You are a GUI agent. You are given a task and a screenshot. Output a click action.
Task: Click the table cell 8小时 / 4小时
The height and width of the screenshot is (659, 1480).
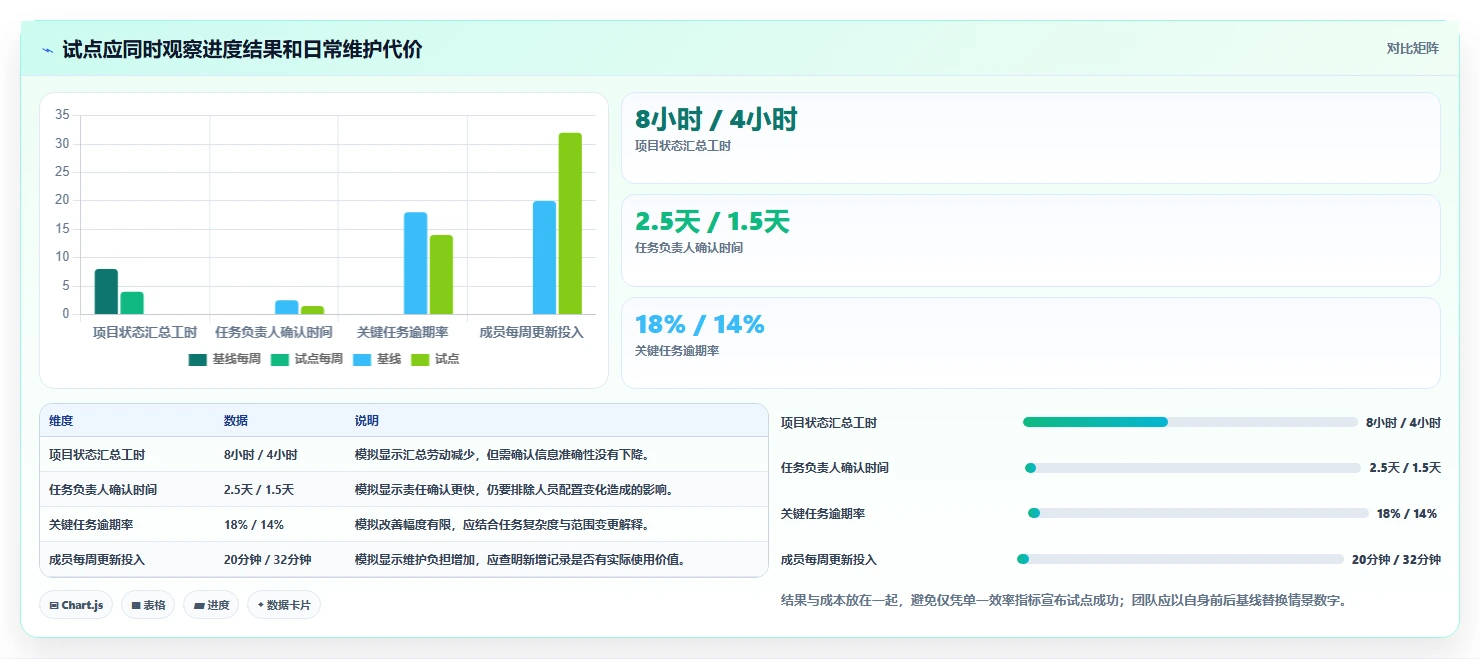(261, 455)
